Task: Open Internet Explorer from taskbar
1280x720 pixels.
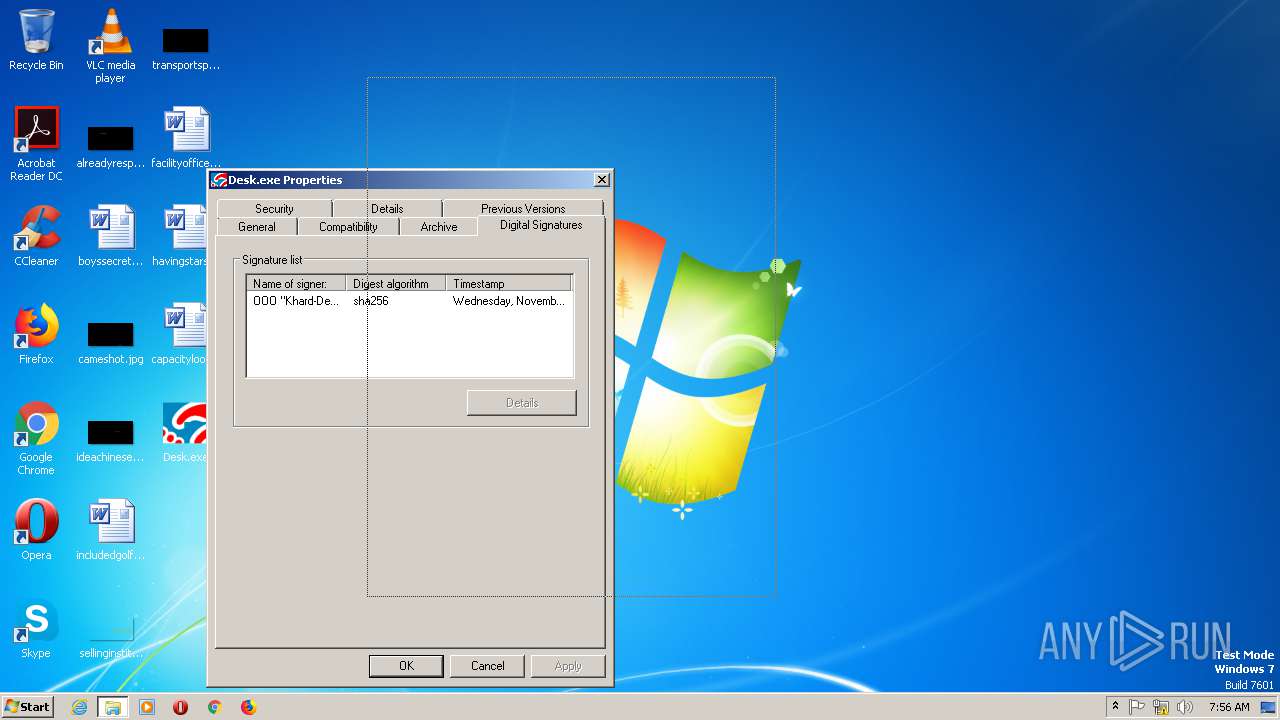Action: click(x=79, y=707)
